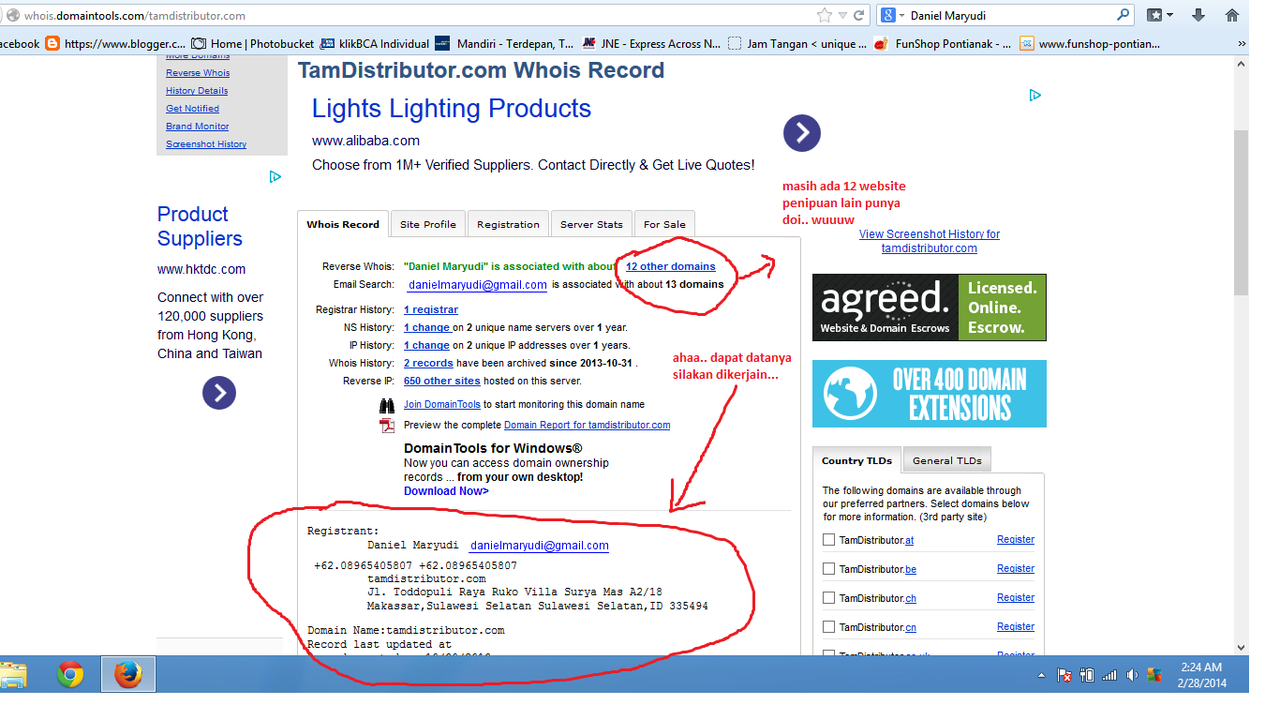Click the binoculars icon beside Join DomainTools
1280x720 pixels.
(387, 406)
